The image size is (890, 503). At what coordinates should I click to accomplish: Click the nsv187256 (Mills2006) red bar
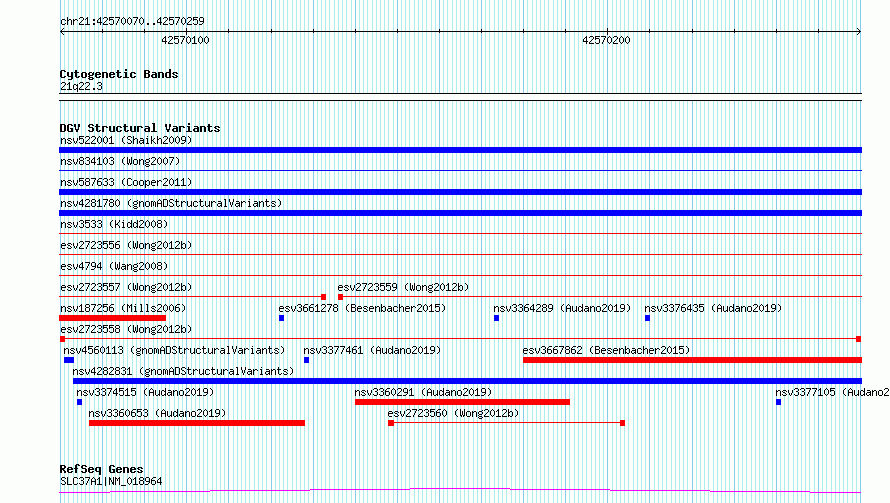pyautogui.click(x=112, y=318)
